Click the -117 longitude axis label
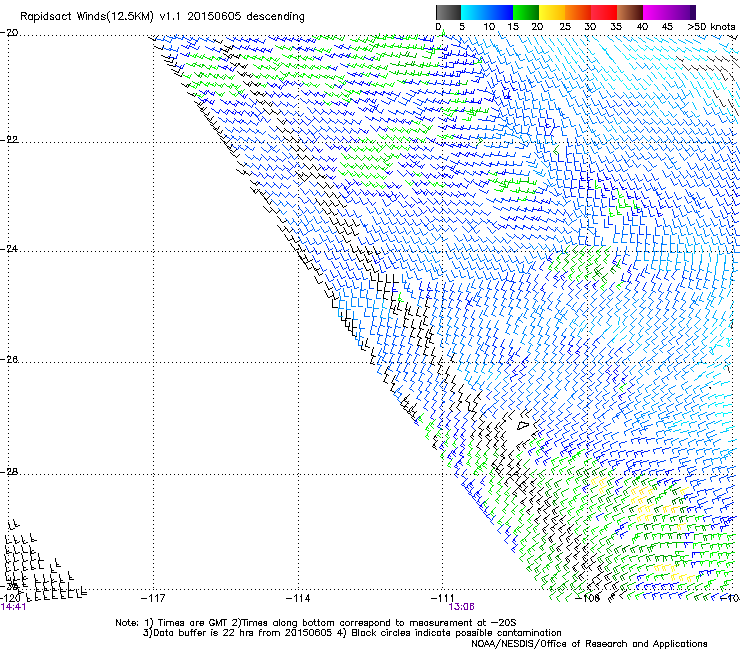The width and height of the screenshot is (740, 650). pos(153,598)
